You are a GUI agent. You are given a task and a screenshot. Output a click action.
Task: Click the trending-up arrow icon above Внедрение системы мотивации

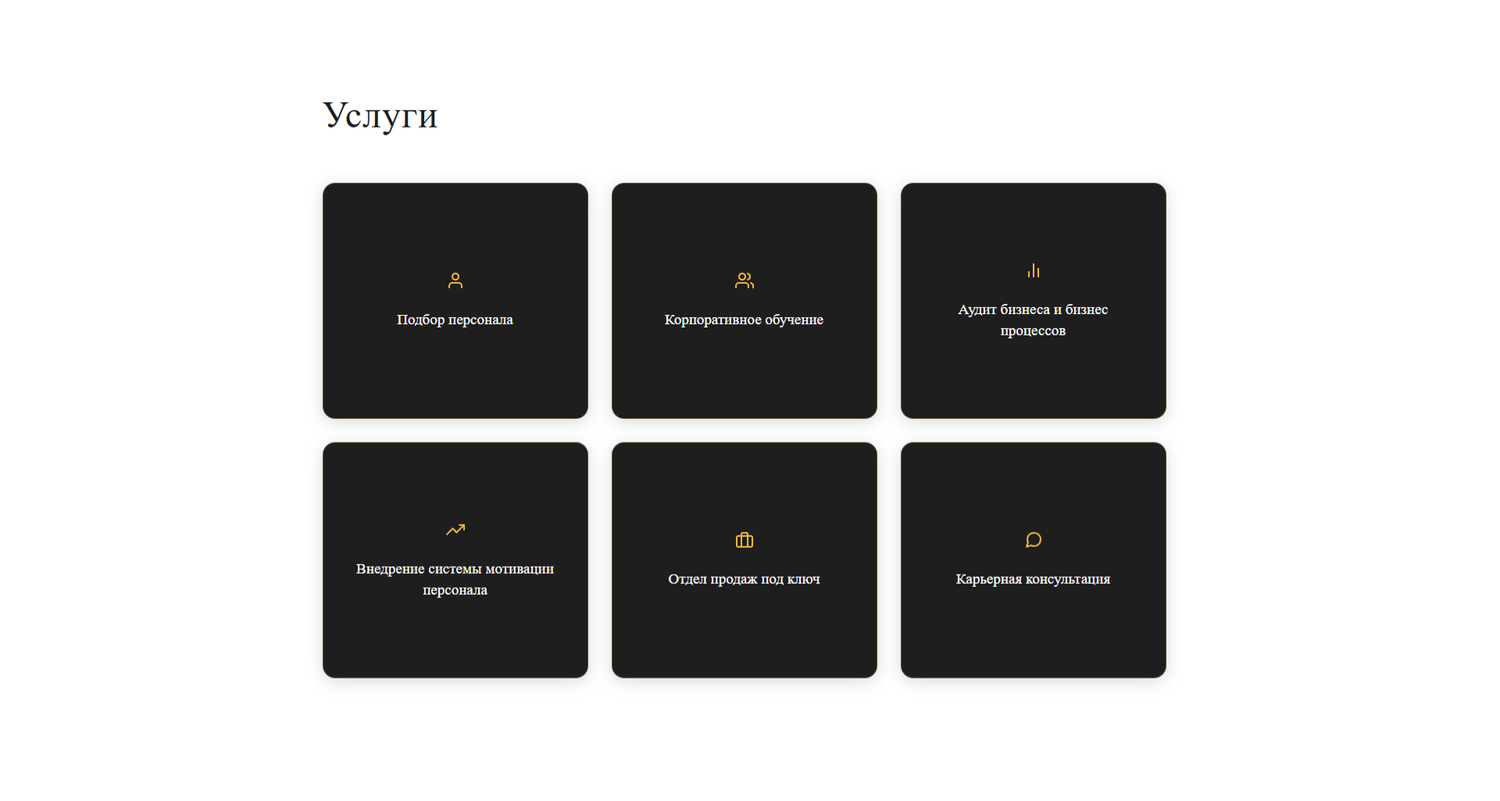coord(455,530)
